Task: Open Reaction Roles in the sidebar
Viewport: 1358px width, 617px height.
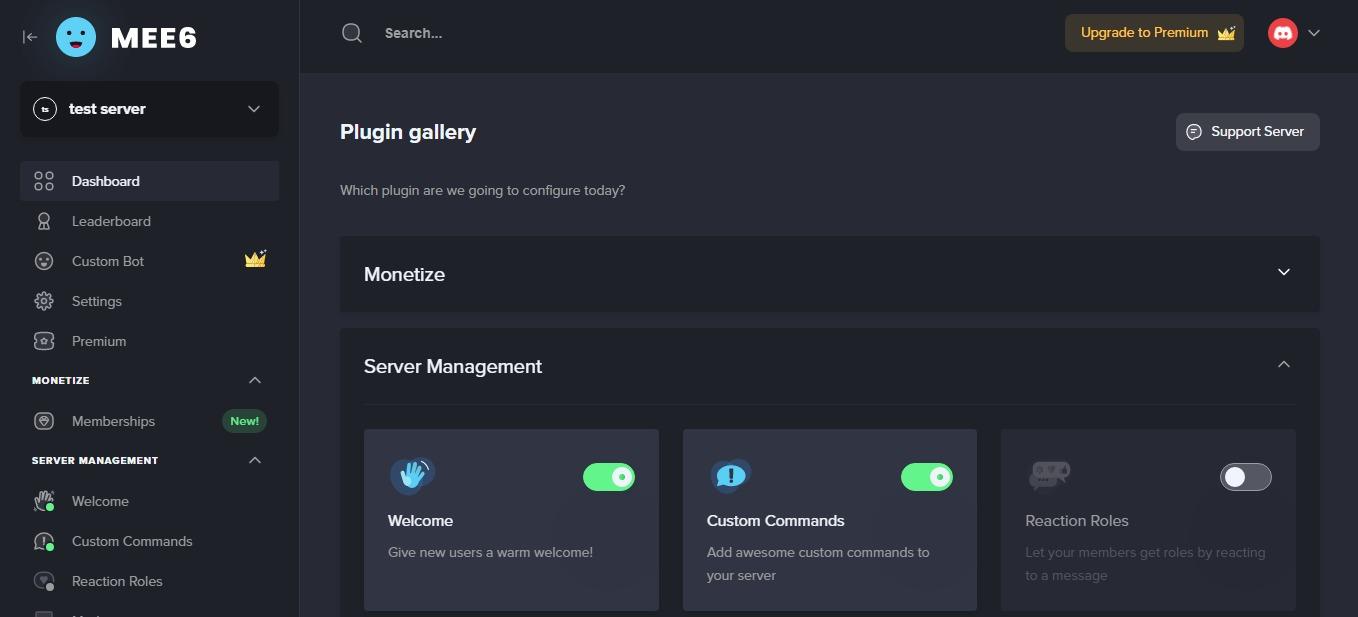Action: point(149,581)
